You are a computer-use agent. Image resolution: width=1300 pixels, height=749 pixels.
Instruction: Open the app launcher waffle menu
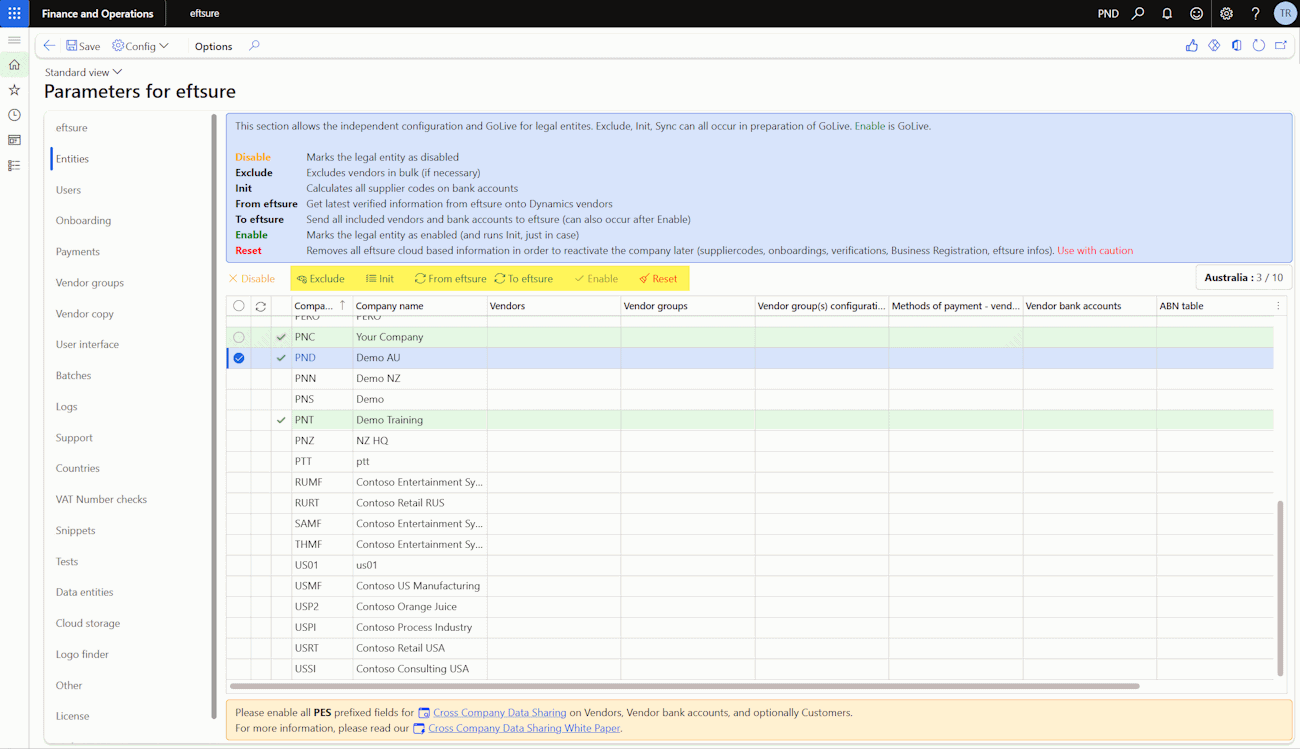pyautogui.click(x=14, y=14)
